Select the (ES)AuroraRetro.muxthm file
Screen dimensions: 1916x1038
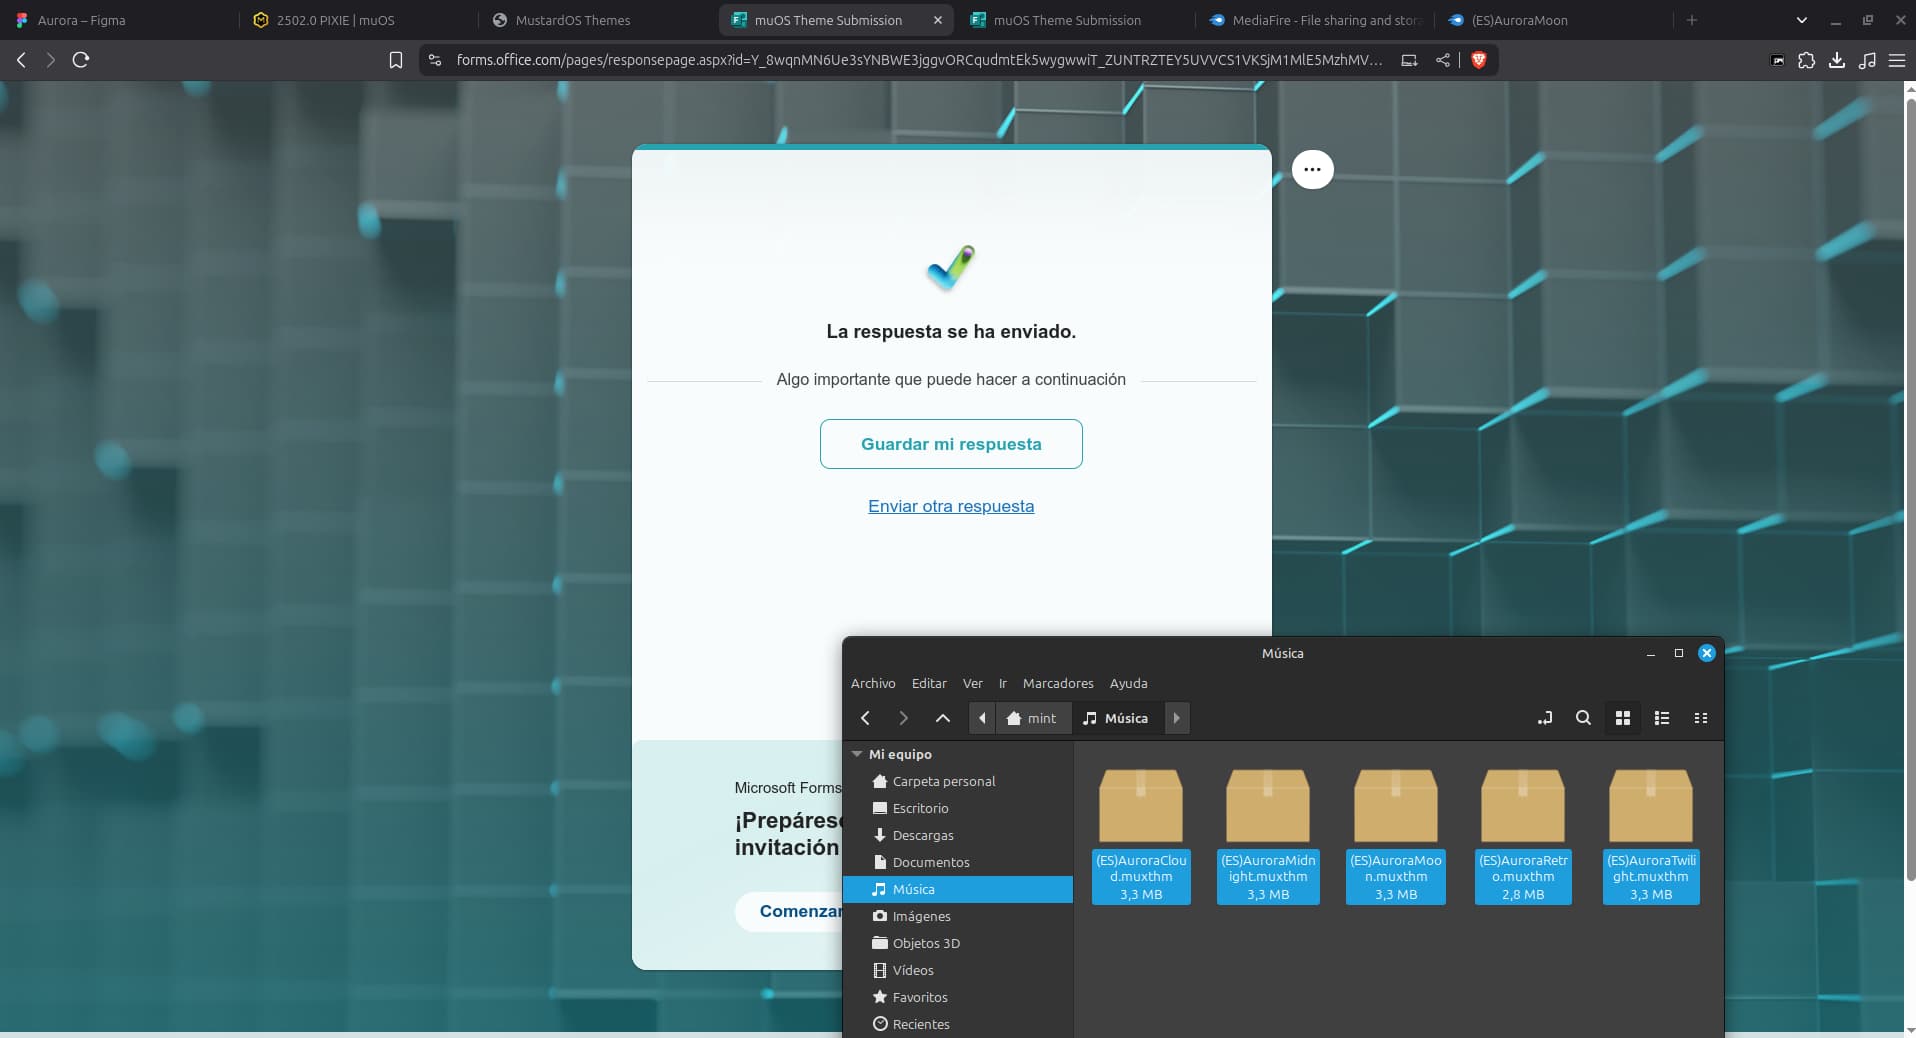pos(1522,835)
